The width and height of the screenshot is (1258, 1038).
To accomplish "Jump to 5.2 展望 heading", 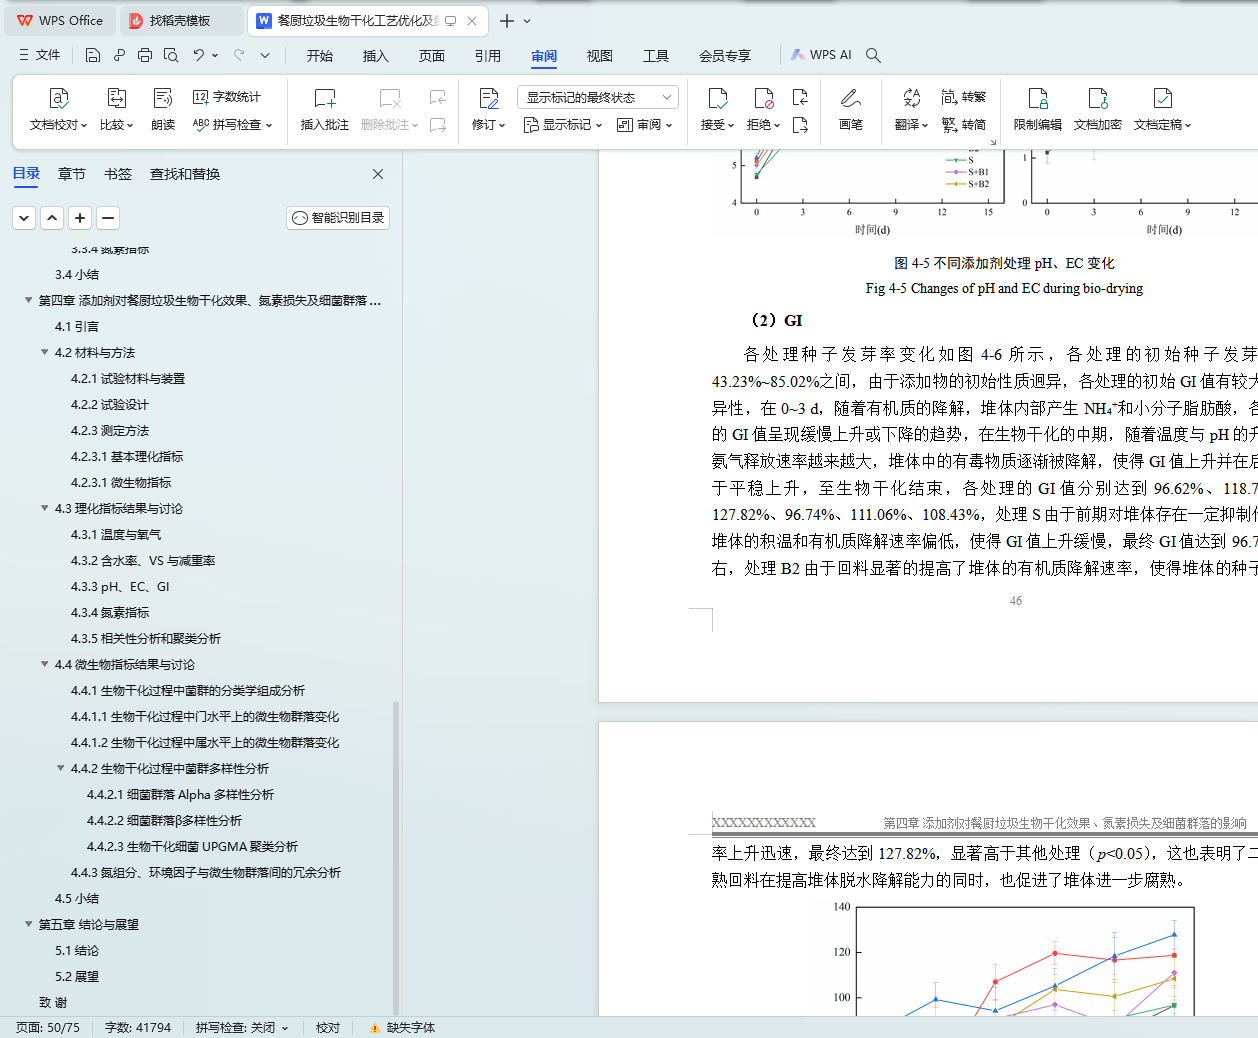I will click(x=77, y=976).
